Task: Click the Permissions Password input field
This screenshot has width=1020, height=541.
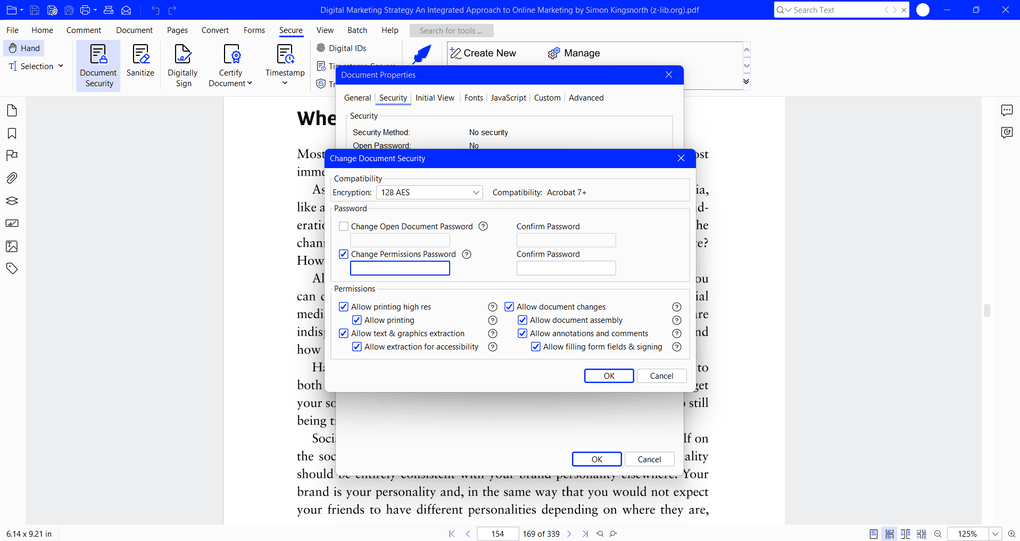Action: (400, 268)
